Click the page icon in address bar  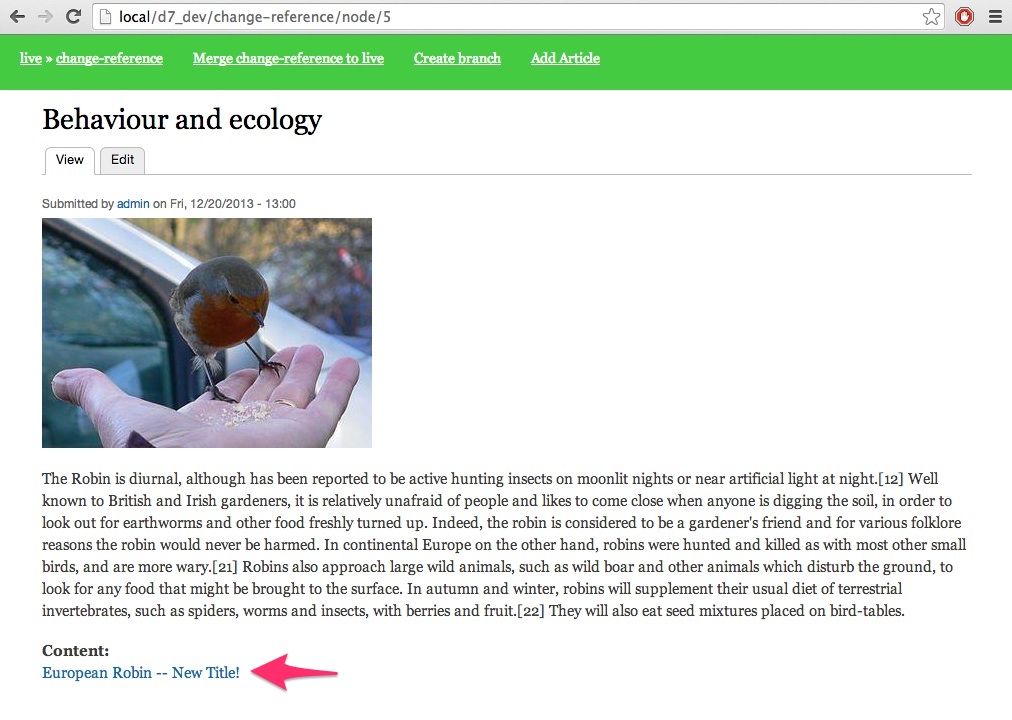pyautogui.click(x=106, y=17)
